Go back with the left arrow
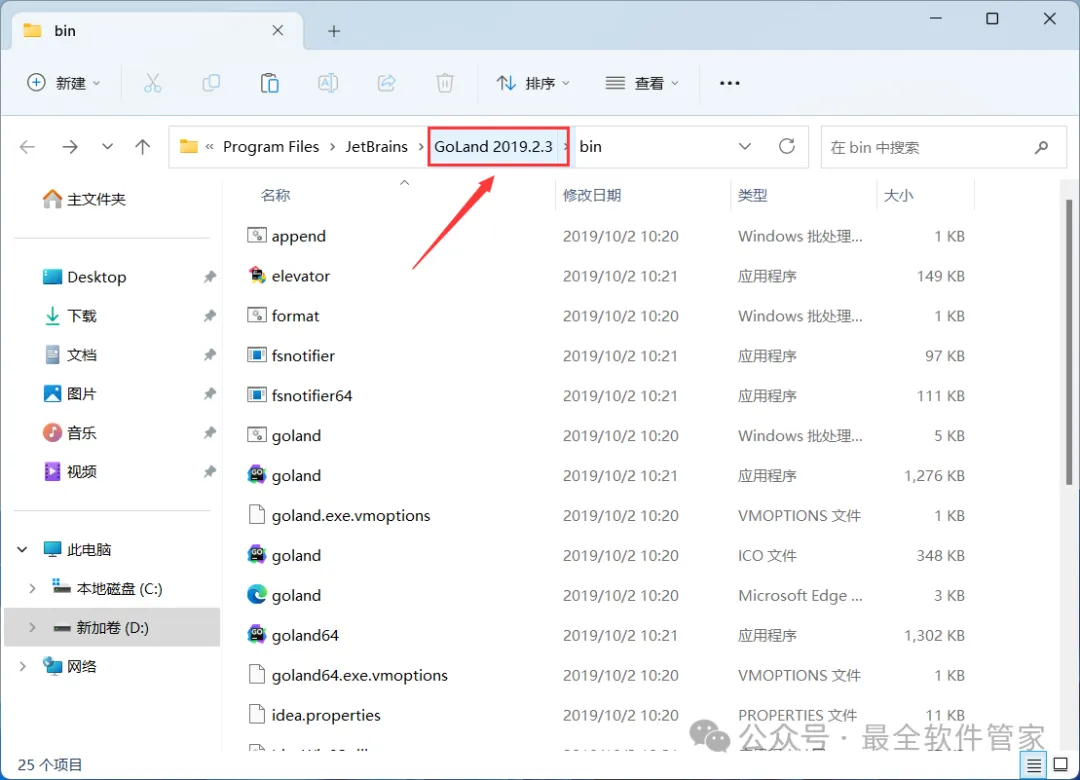Image resolution: width=1080 pixels, height=780 pixels. click(x=28, y=147)
